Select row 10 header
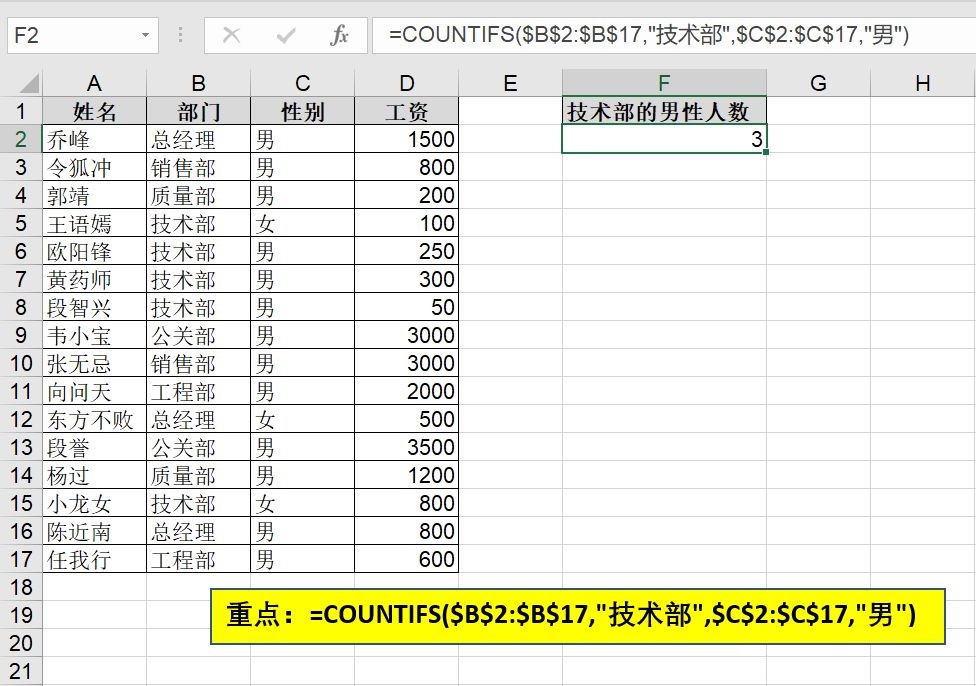The image size is (976, 686). click(x=21, y=363)
